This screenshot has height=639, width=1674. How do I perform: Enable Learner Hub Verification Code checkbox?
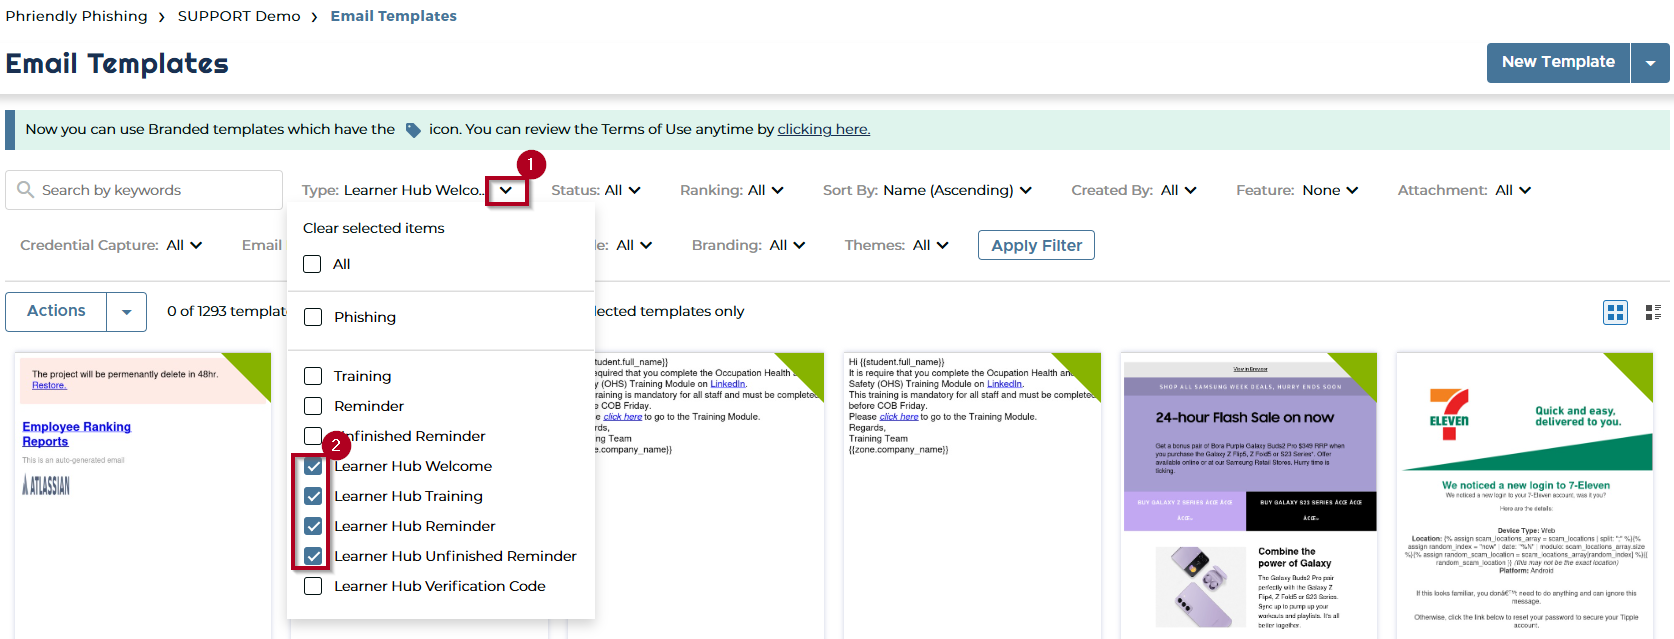click(313, 586)
